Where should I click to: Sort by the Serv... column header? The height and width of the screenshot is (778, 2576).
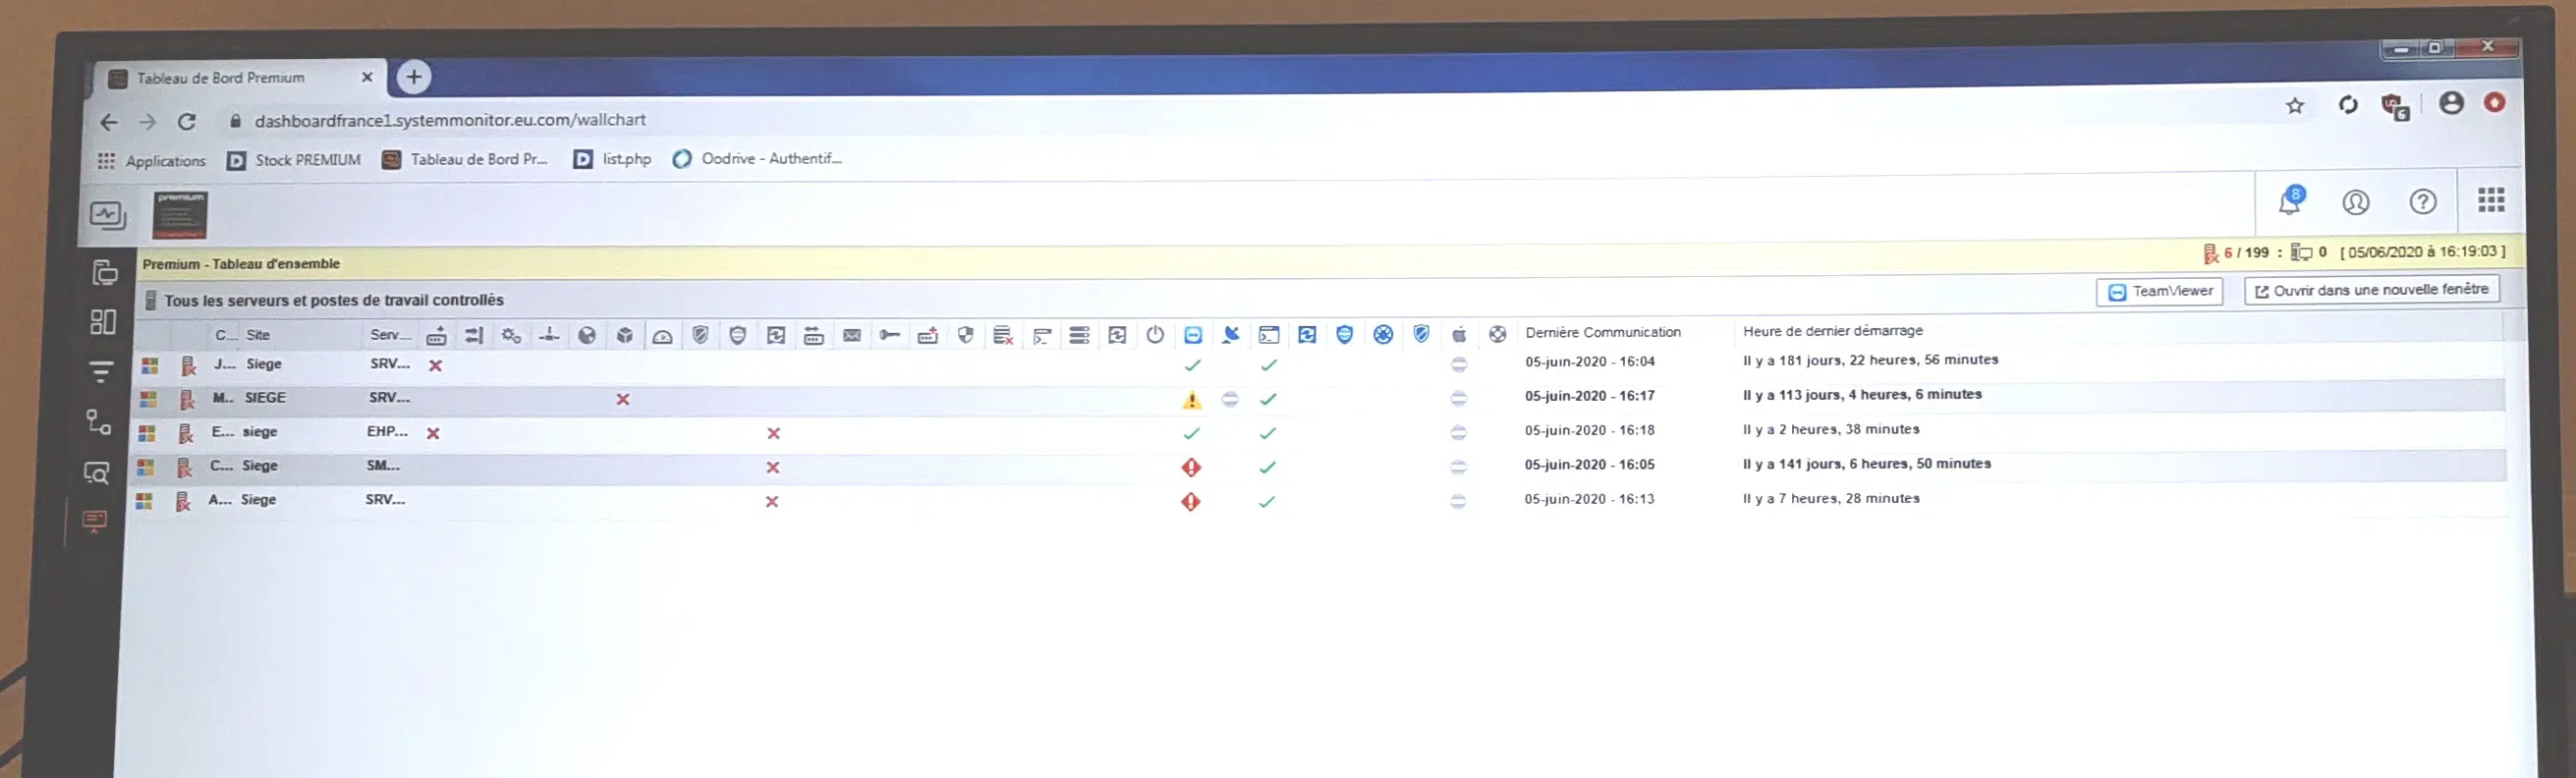[390, 335]
